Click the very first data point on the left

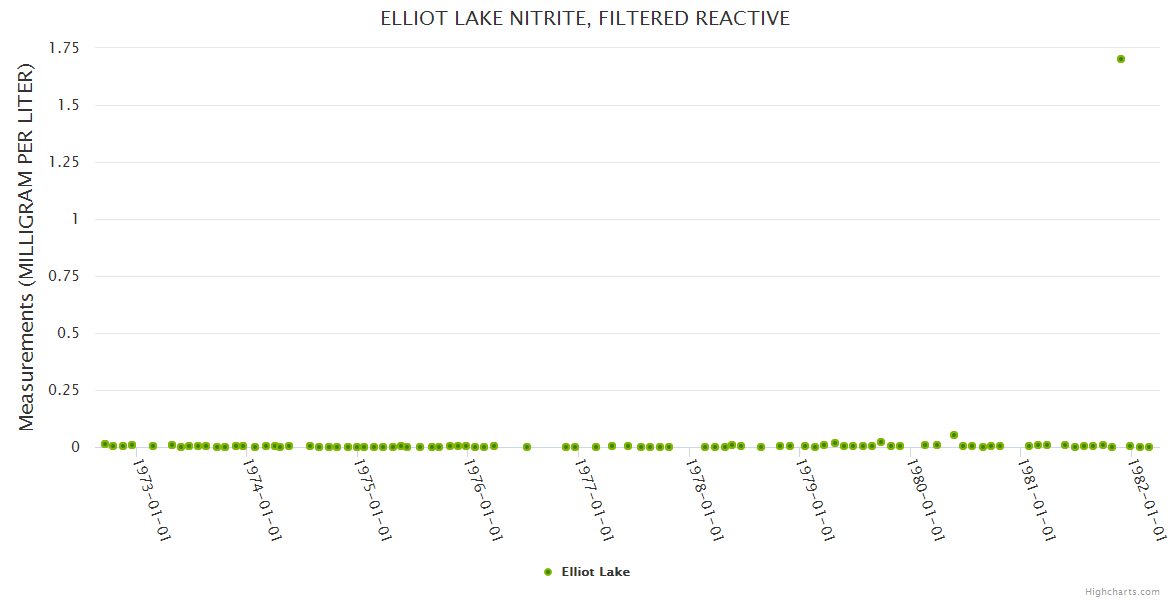pyautogui.click(x=105, y=443)
